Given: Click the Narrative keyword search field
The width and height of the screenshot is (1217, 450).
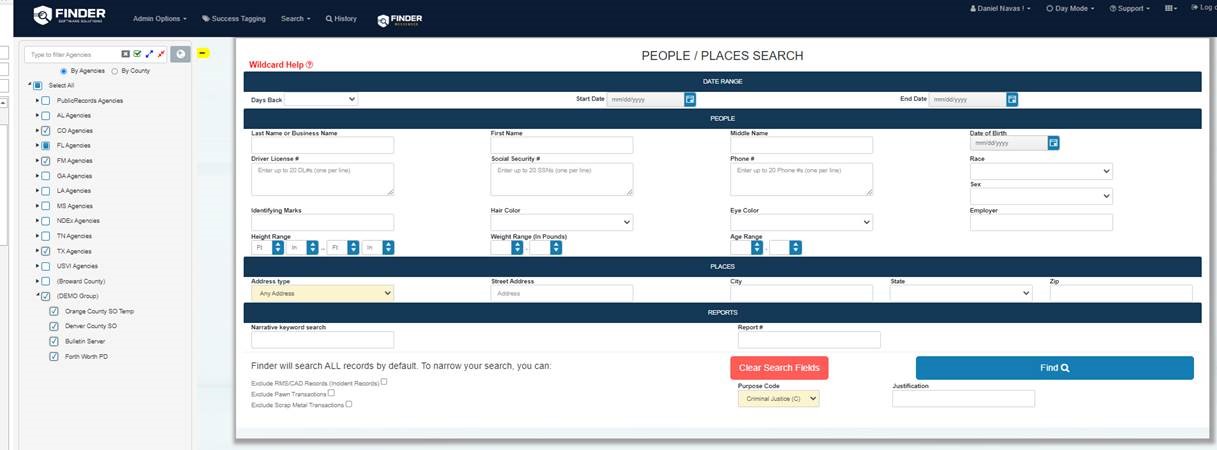Looking at the screenshot, I should pos(322,340).
